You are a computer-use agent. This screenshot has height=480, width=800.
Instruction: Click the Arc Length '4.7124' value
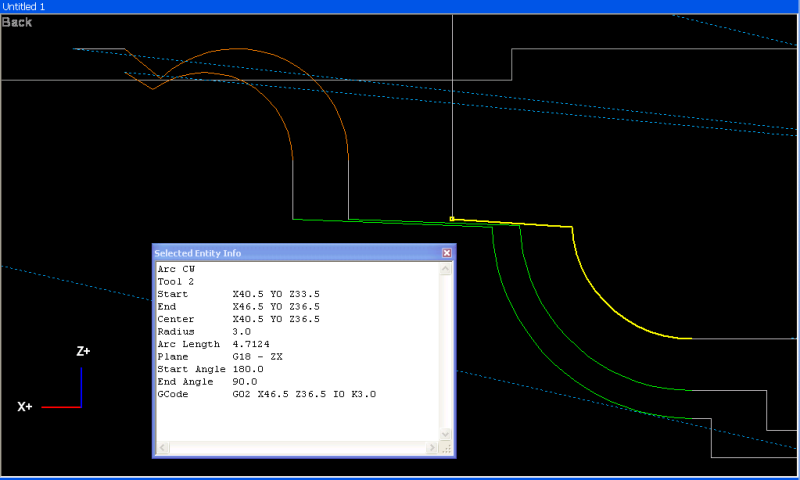[251, 344]
